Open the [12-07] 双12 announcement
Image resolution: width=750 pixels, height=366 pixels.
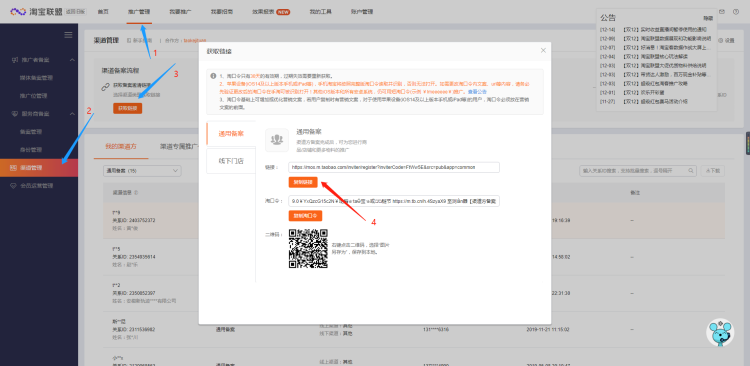[x=655, y=48]
